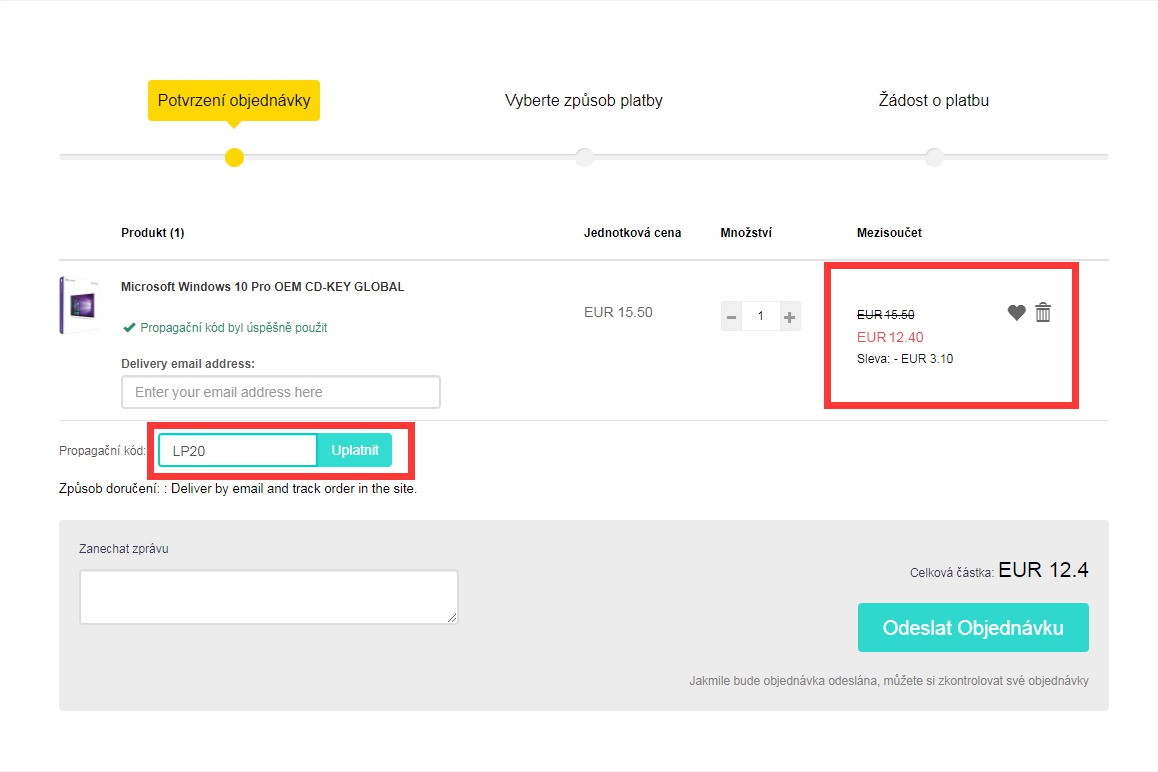This screenshot has height=772, width=1158.
Task: Click the Zanechat zprávu message box
Action: [x=268, y=597]
